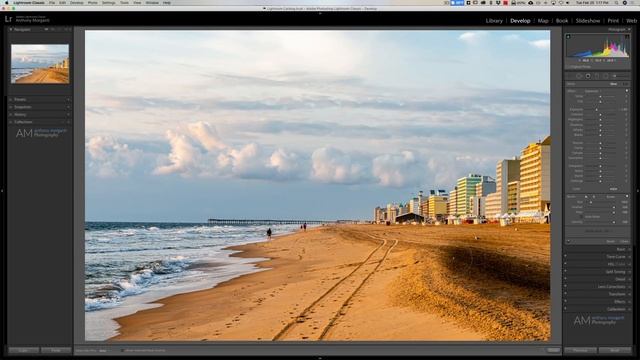This screenshot has height=360, width=640.
Task: Select the Crop Overlay tool icon
Action: (x=570, y=76)
